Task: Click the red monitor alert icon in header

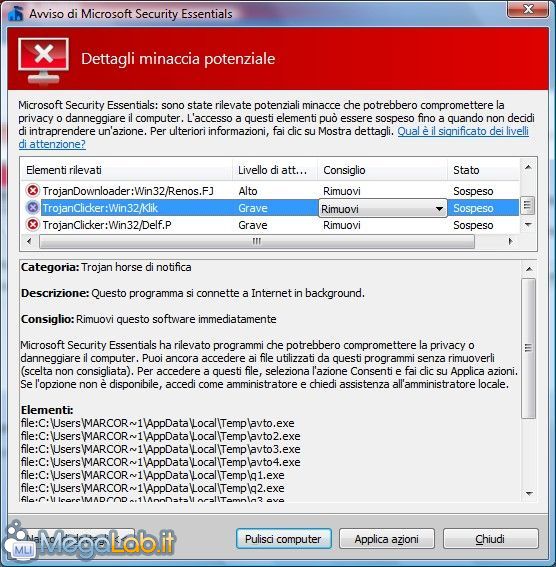Action: (43, 60)
